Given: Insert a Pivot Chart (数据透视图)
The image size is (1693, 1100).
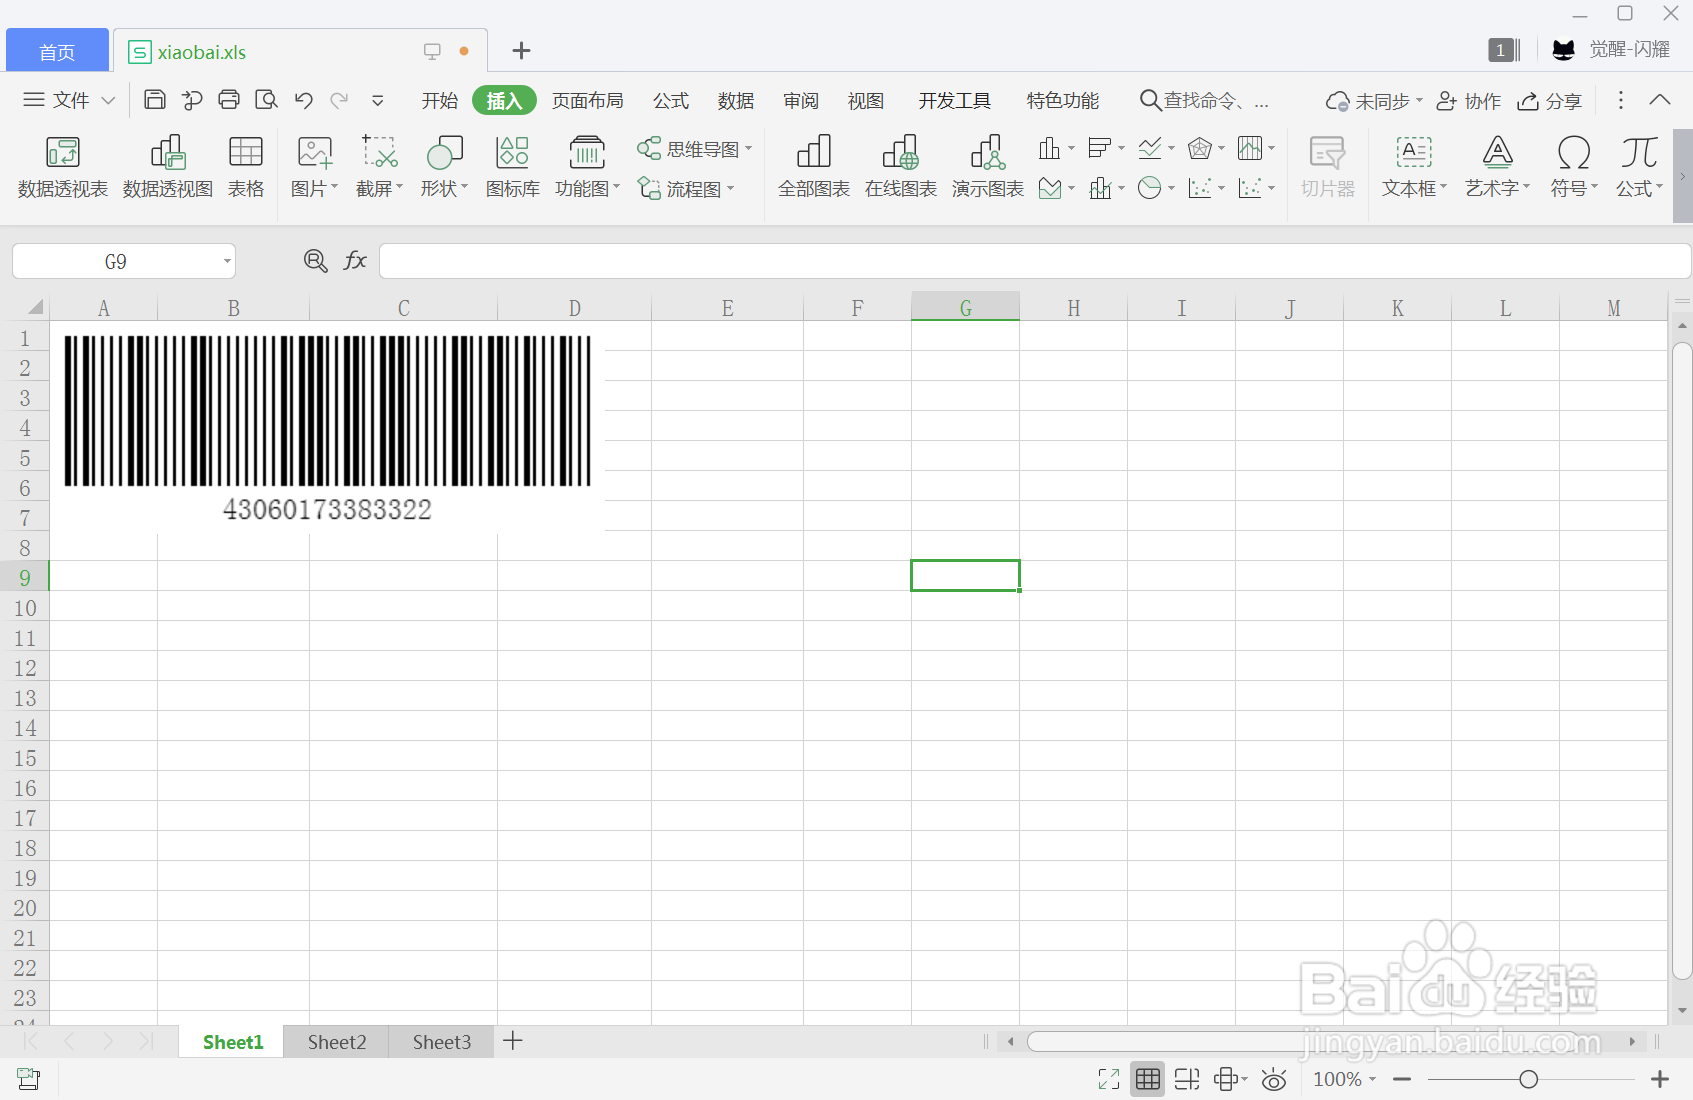Looking at the screenshot, I should pyautogui.click(x=168, y=167).
